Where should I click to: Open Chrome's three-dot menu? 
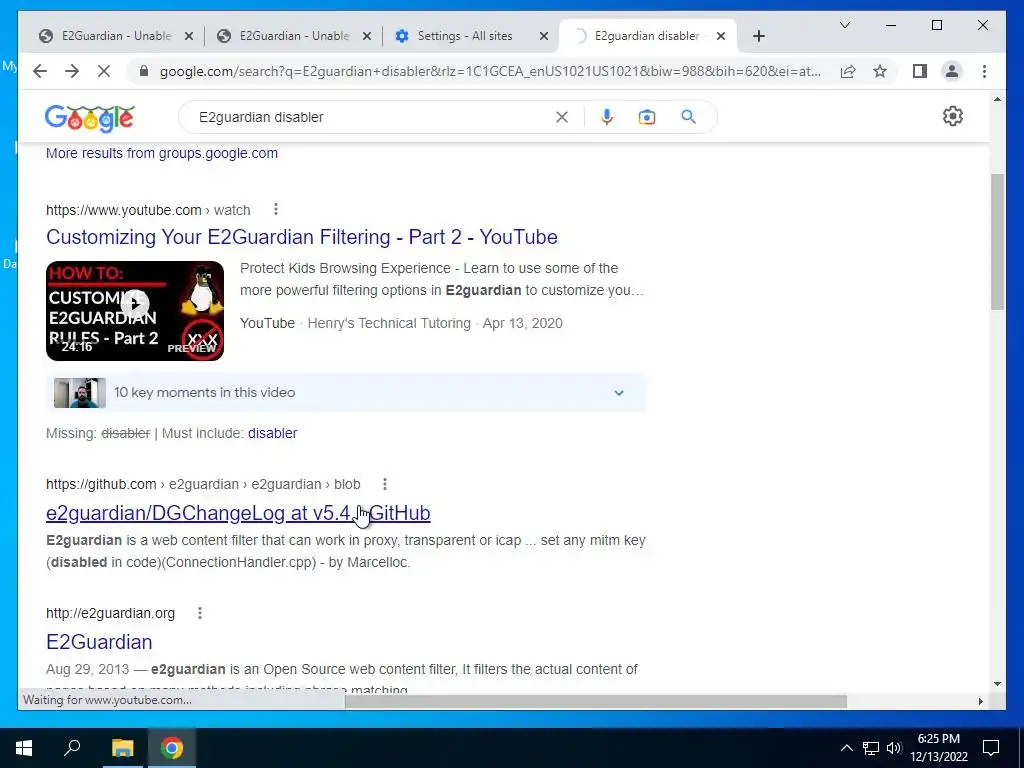point(984,71)
